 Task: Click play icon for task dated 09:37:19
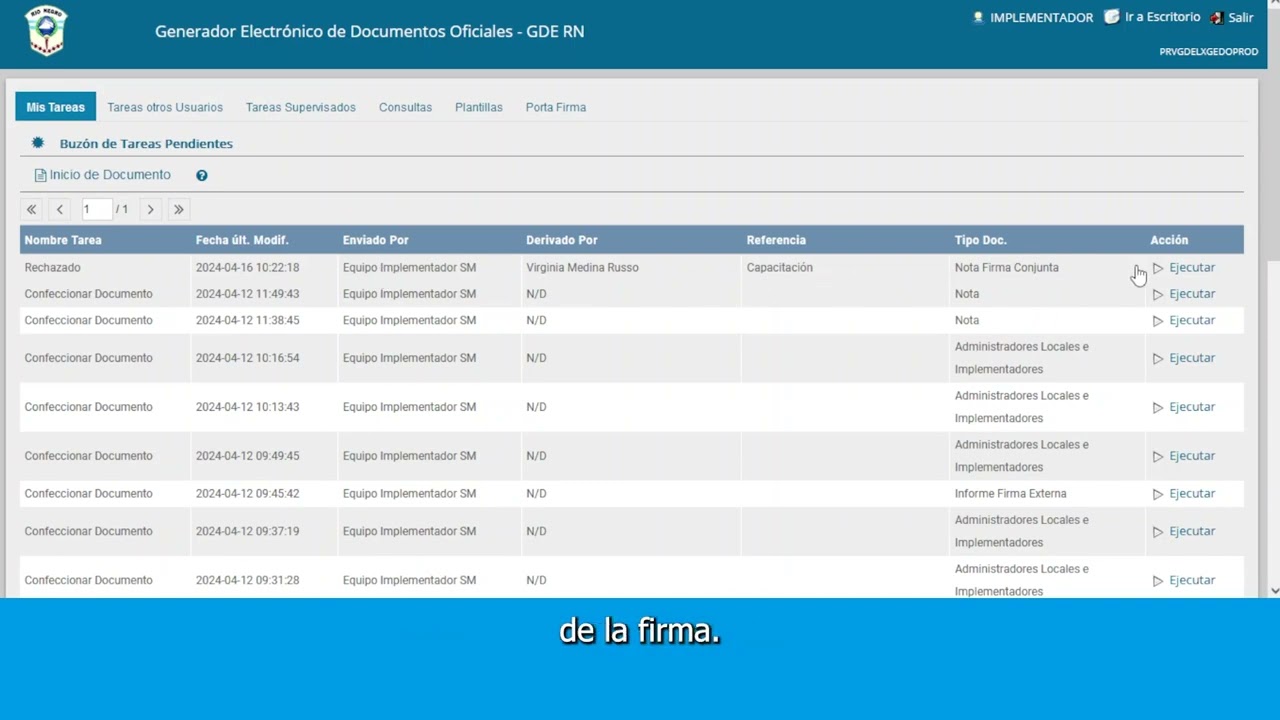click(x=1158, y=532)
